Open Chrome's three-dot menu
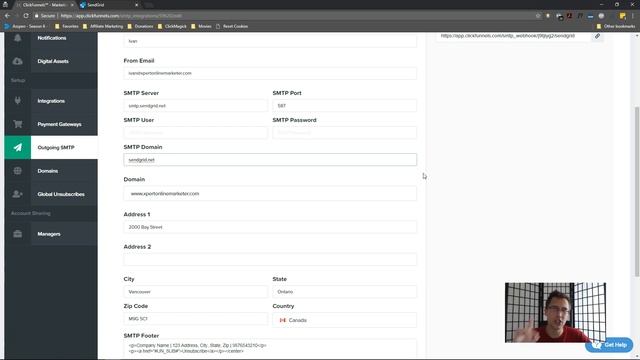The height and width of the screenshot is (360, 640). click(633, 16)
